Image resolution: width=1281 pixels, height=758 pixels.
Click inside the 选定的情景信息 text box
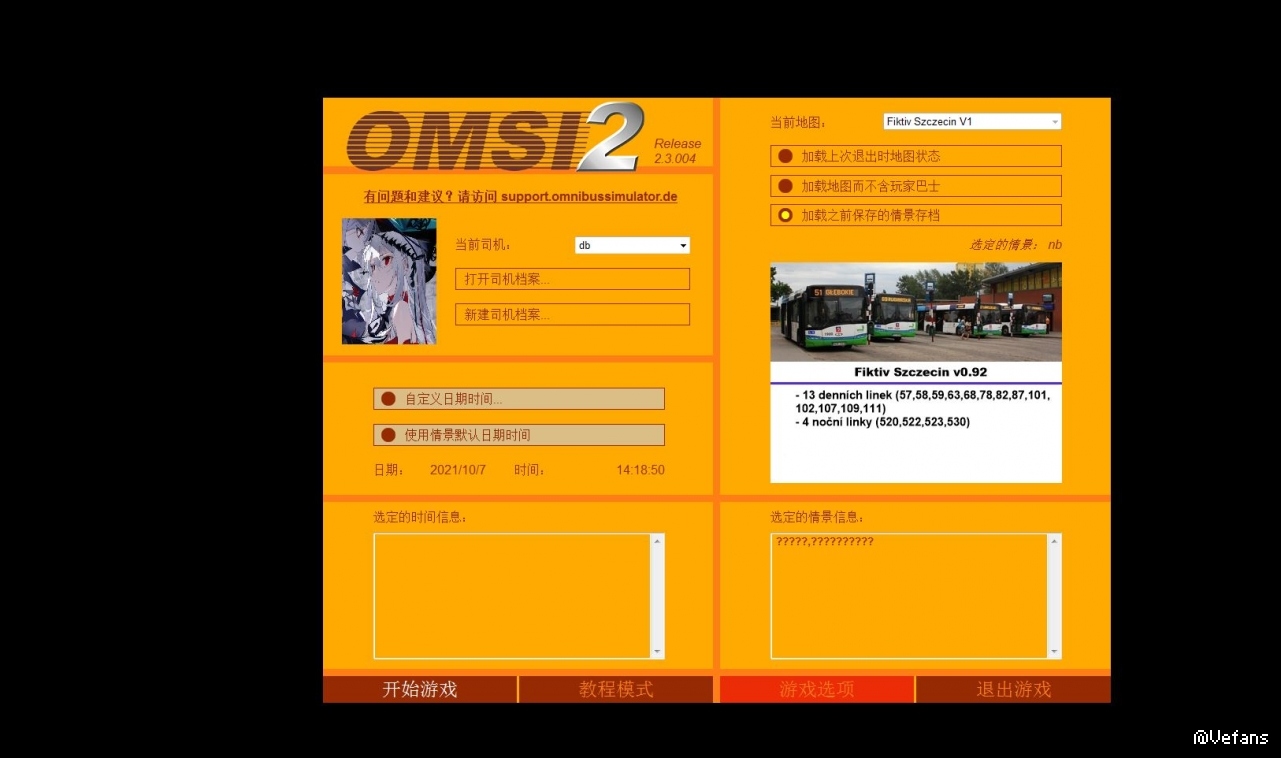tap(909, 596)
